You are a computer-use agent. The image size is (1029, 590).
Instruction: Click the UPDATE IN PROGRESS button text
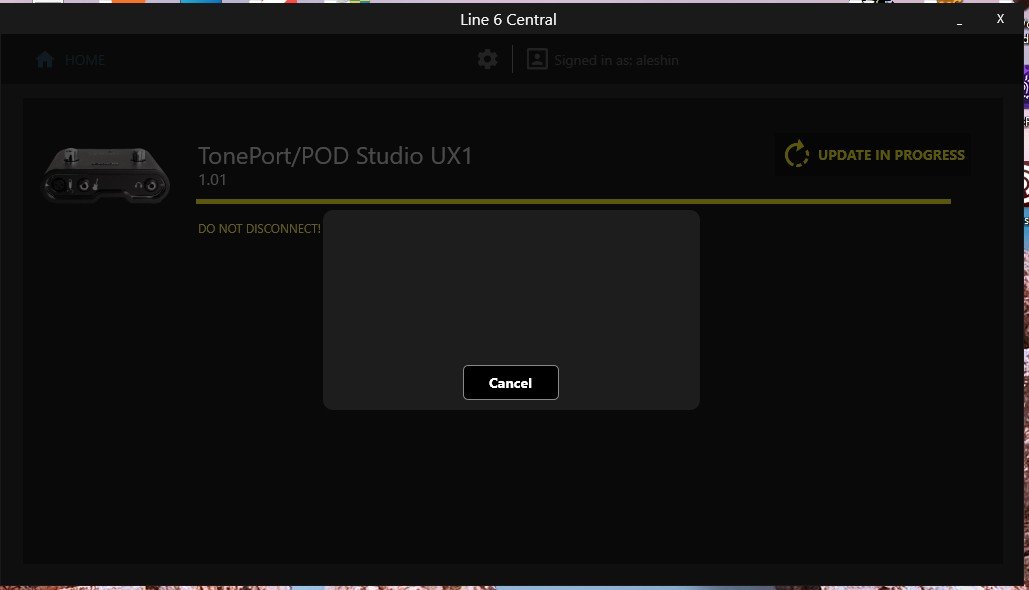pos(891,155)
